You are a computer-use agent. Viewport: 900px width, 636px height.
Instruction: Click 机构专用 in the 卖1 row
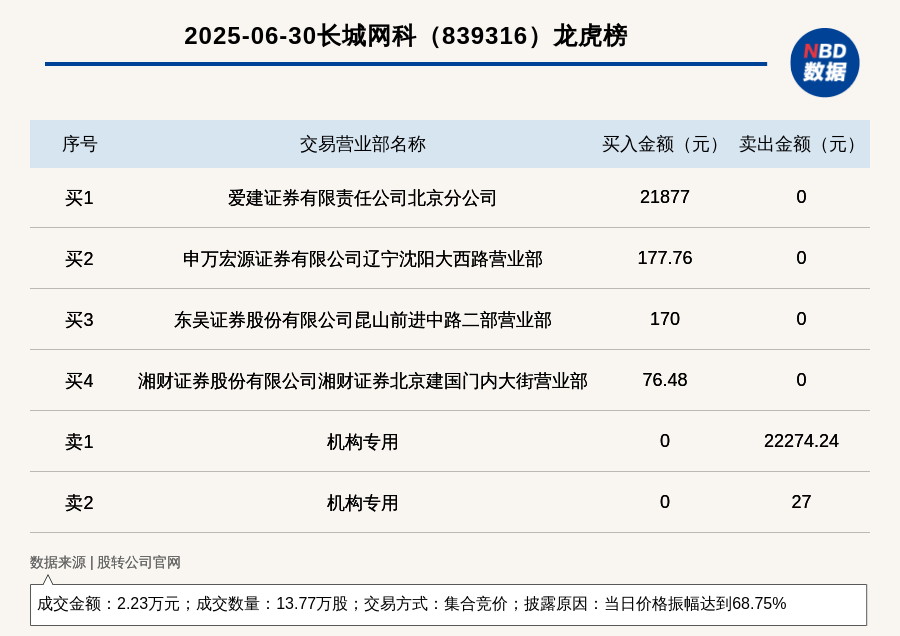[363, 442]
